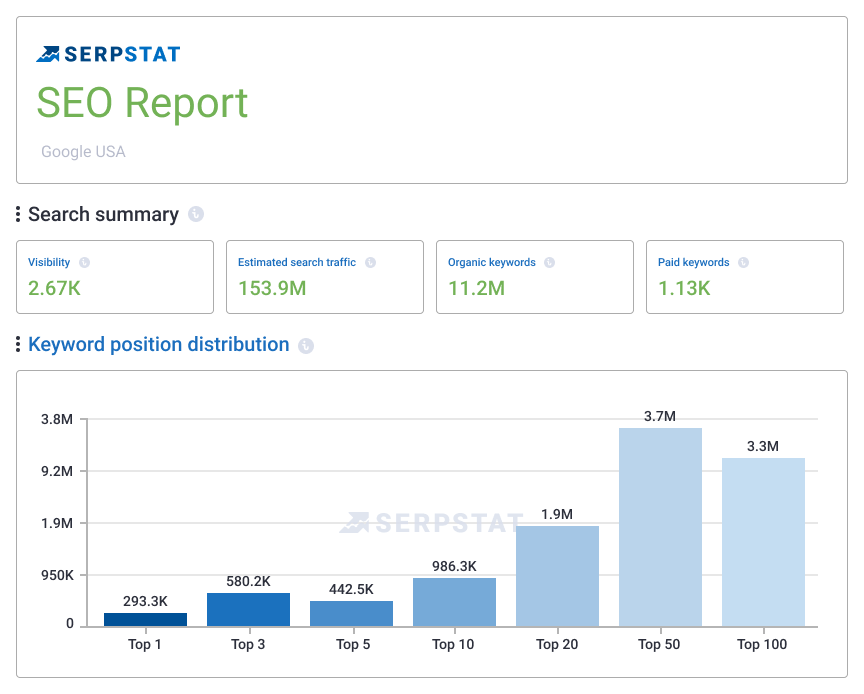Select the Paid keywords 1.13K card
Screen dimensions: 864x694
click(746, 277)
